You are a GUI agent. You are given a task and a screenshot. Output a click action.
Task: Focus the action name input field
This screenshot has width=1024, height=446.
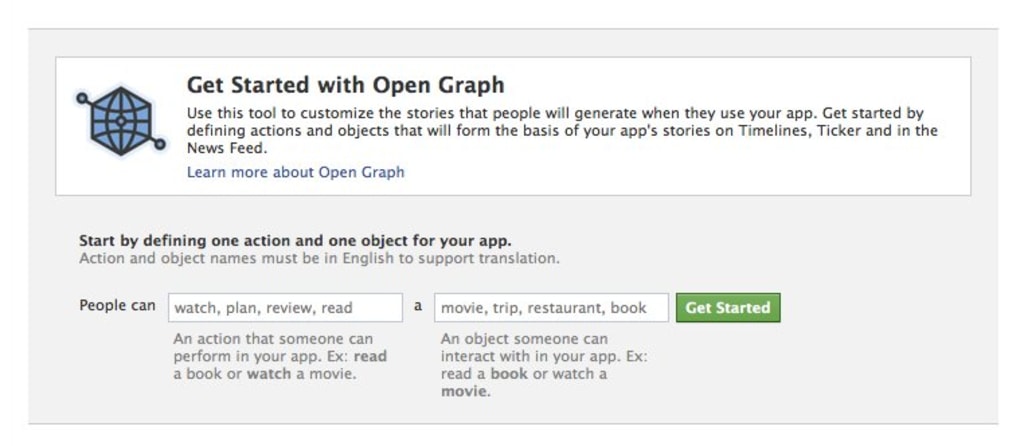click(285, 308)
